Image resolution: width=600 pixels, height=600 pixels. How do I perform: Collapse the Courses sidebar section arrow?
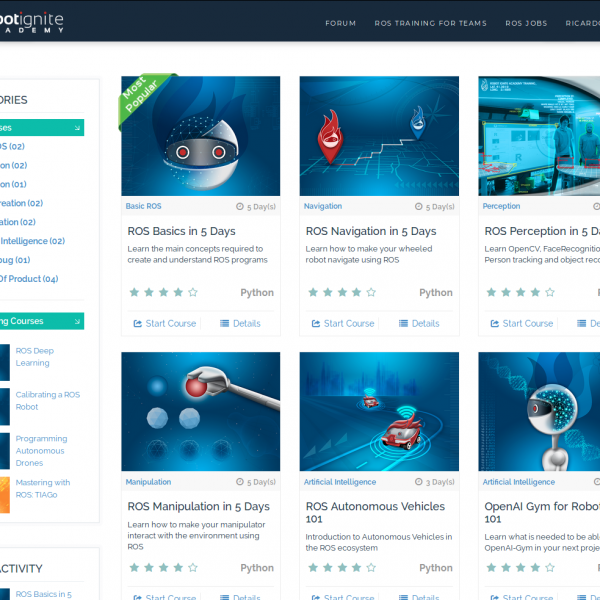click(x=77, y=321)
